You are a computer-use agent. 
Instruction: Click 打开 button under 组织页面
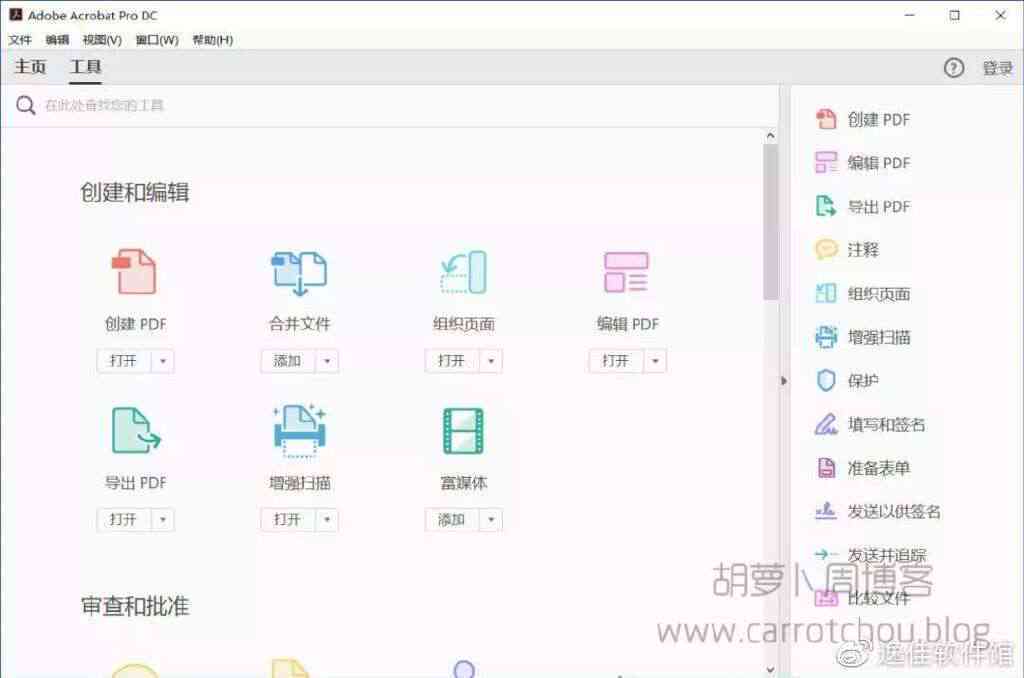tap(453, 361)
